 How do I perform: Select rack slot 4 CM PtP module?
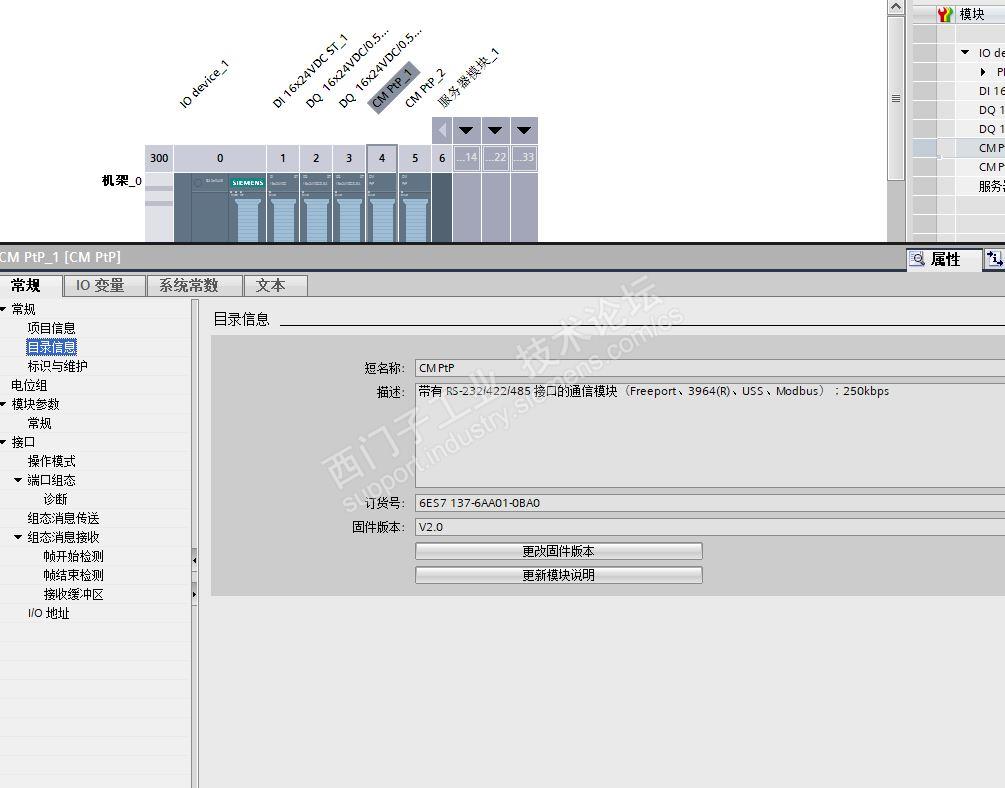coord(382,207)
